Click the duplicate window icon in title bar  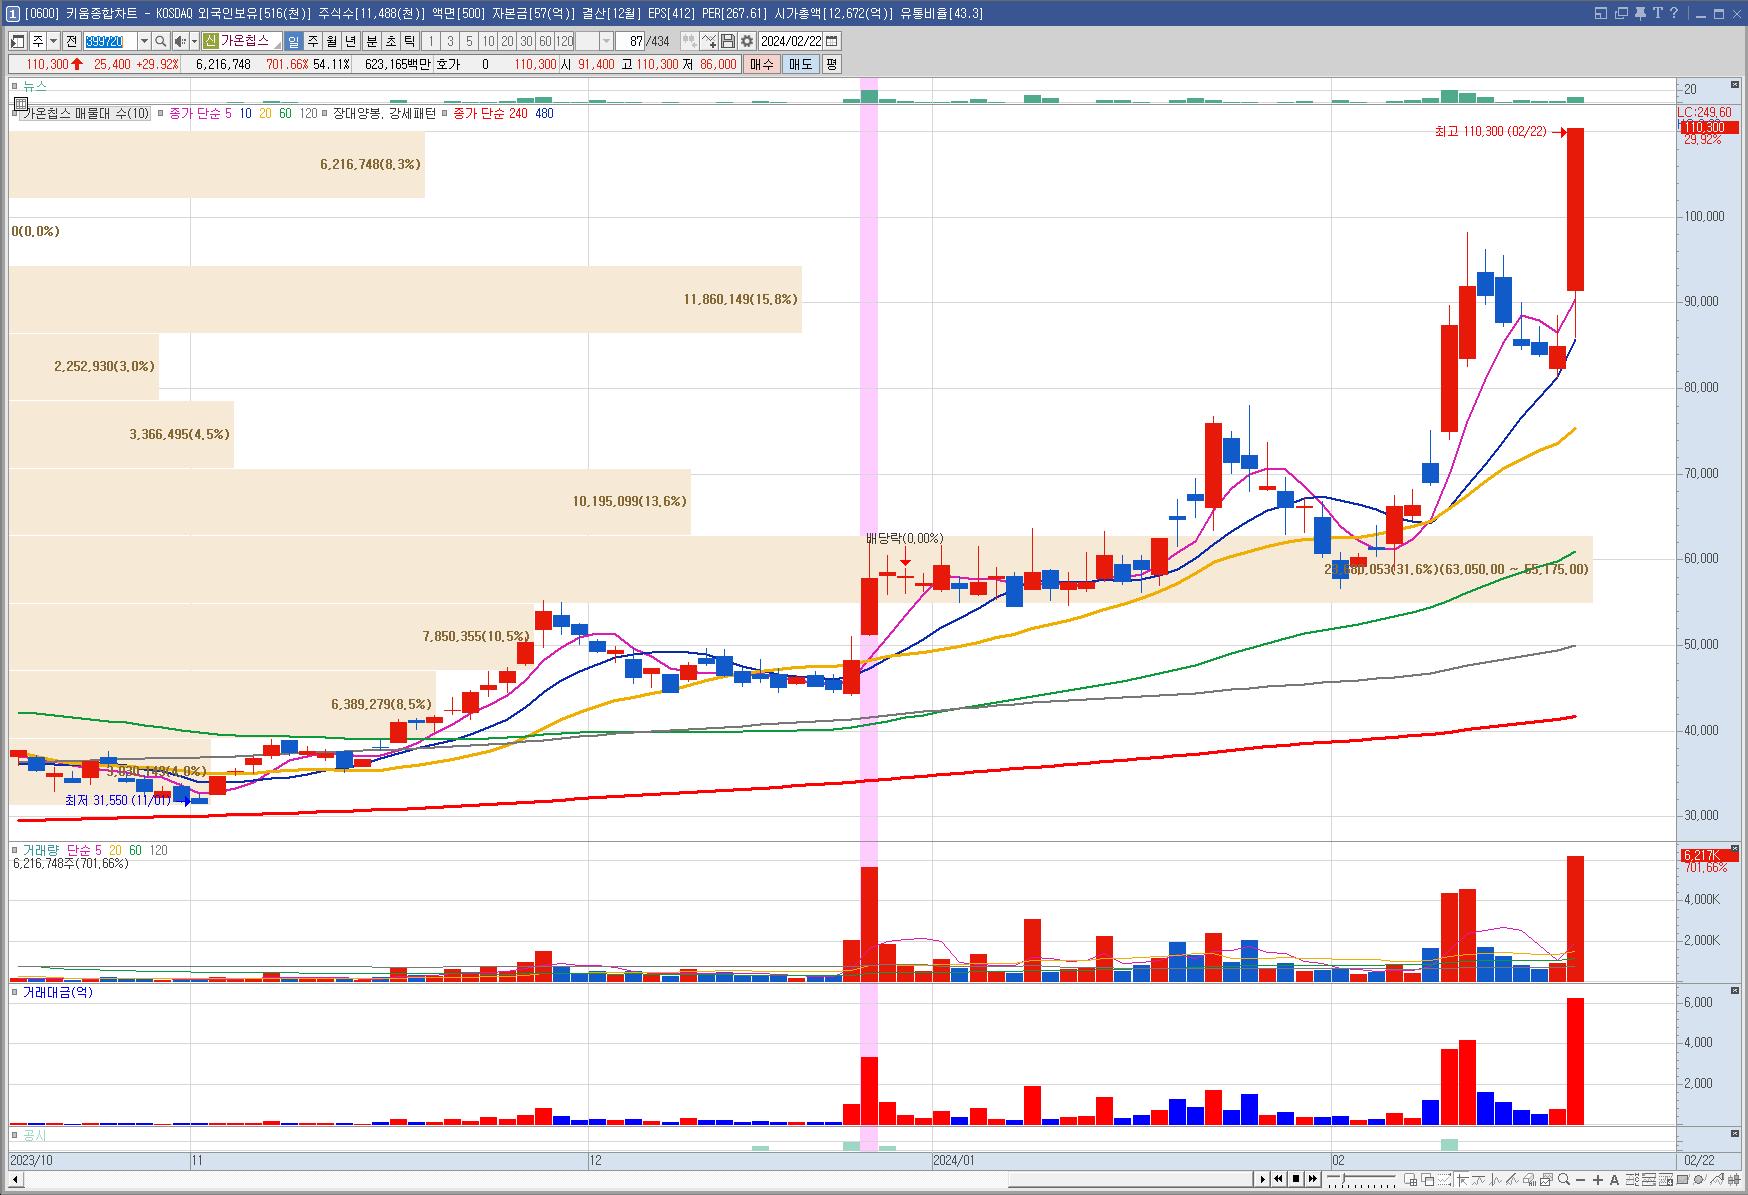tap(1620, 13)
